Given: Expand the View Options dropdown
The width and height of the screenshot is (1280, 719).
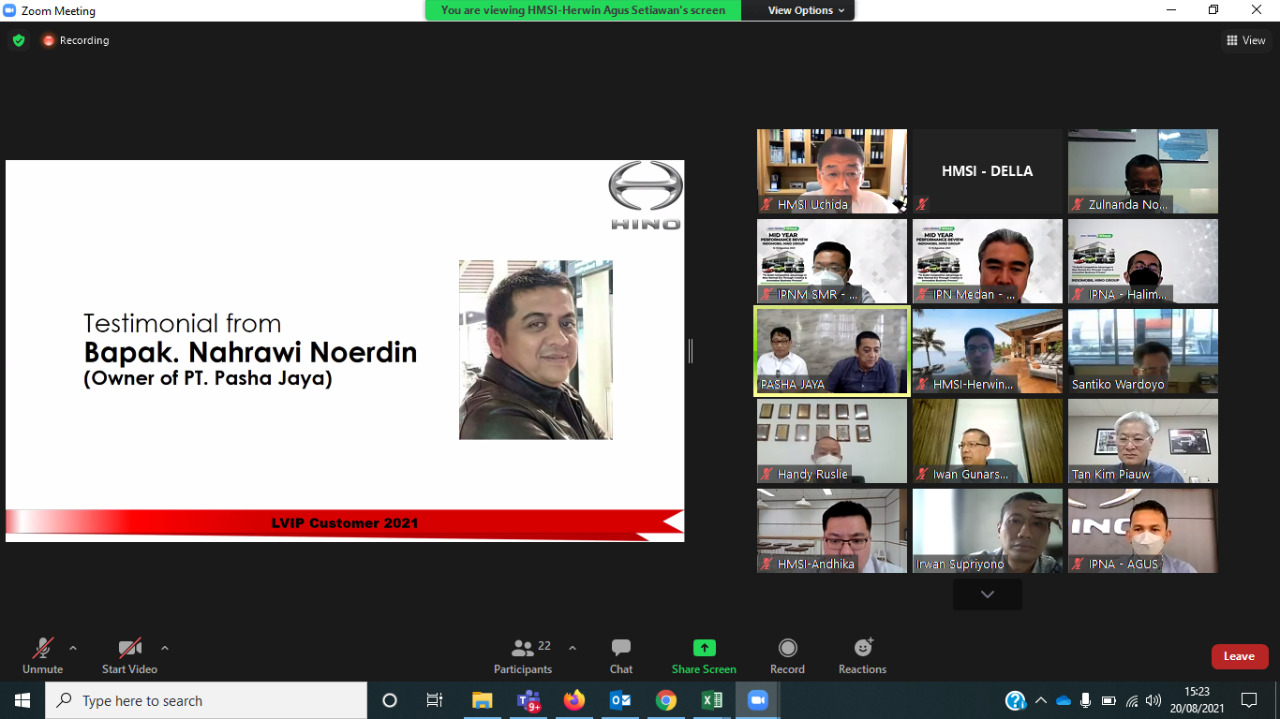Looking at the screenshot, I should [x=806, y=10].
